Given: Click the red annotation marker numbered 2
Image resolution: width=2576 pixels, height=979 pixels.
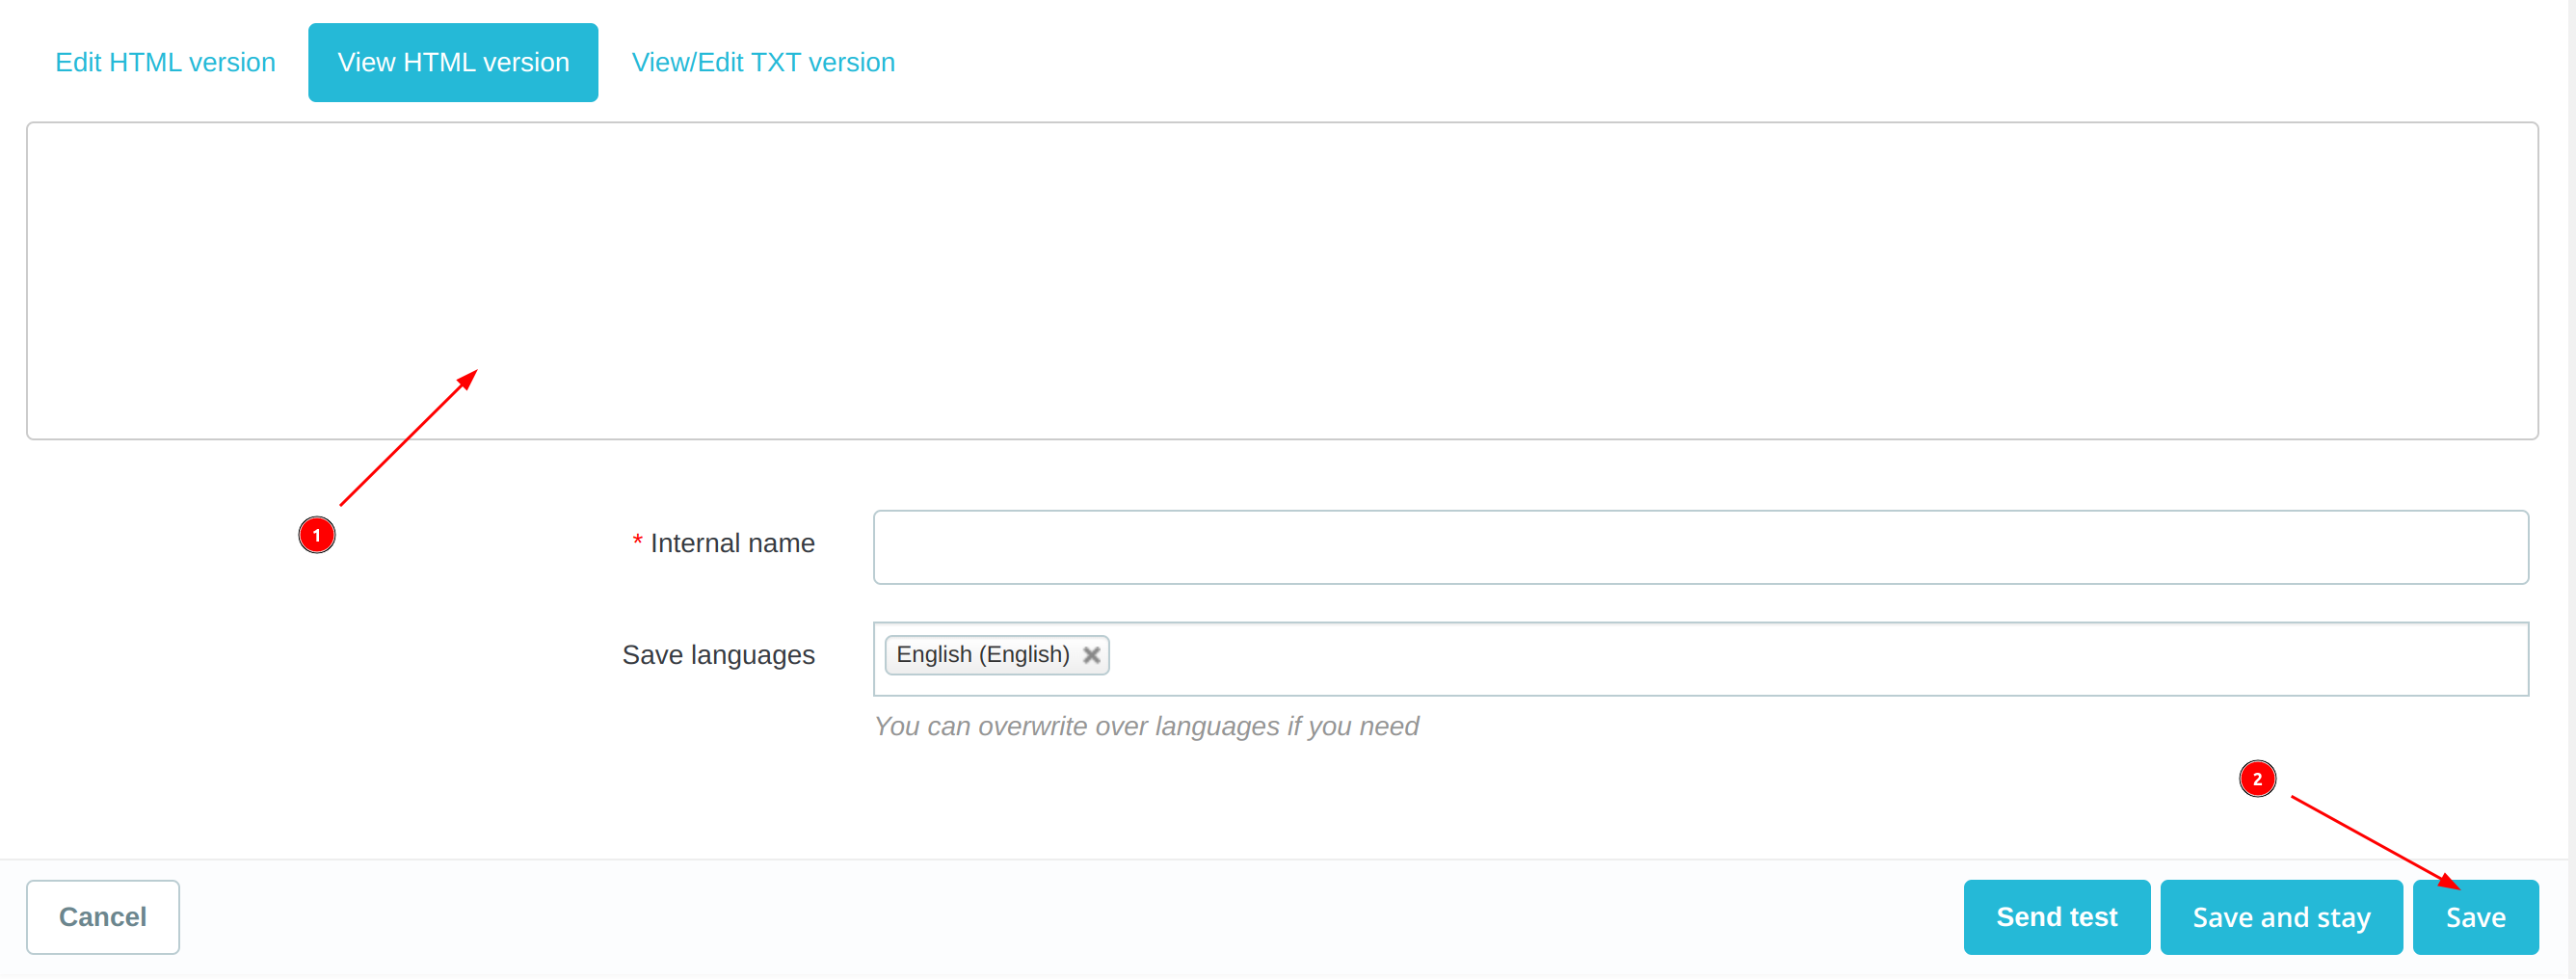Looking at the screenshot, I should 2256,778.
